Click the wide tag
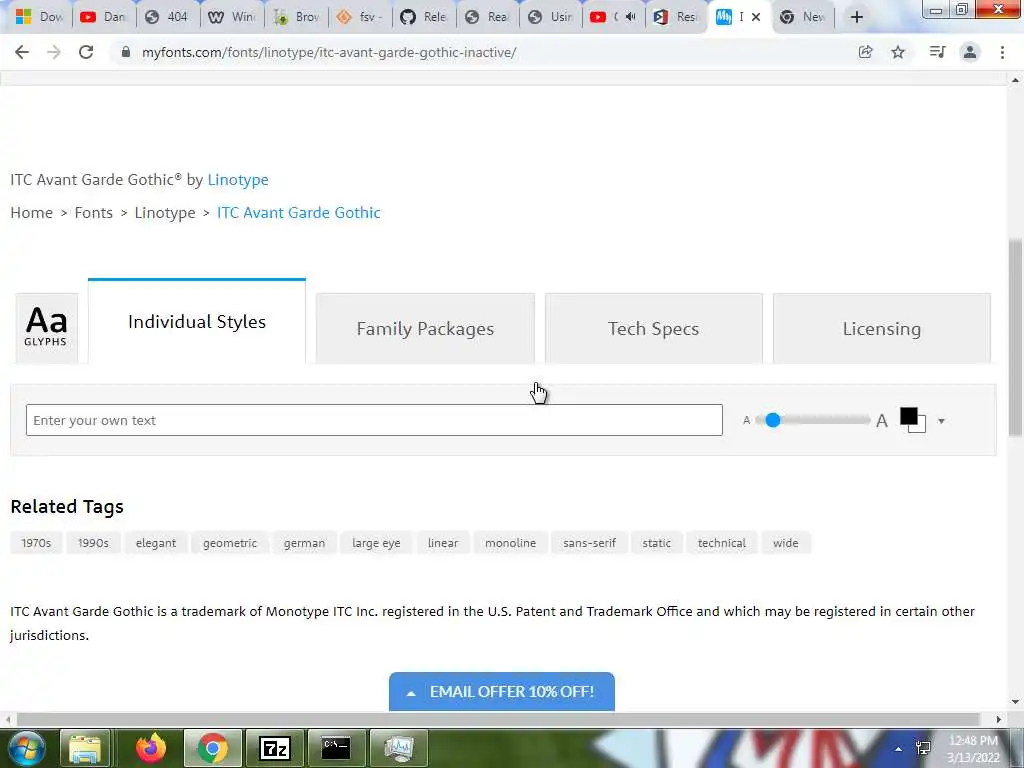The image size is (1024, 768). coord(786,543)
